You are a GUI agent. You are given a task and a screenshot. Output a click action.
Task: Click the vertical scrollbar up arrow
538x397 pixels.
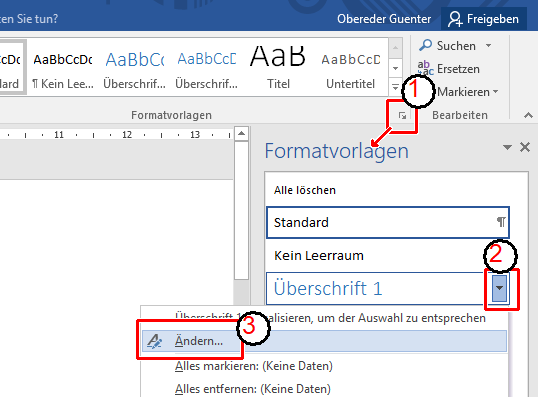tap(242, 133)
